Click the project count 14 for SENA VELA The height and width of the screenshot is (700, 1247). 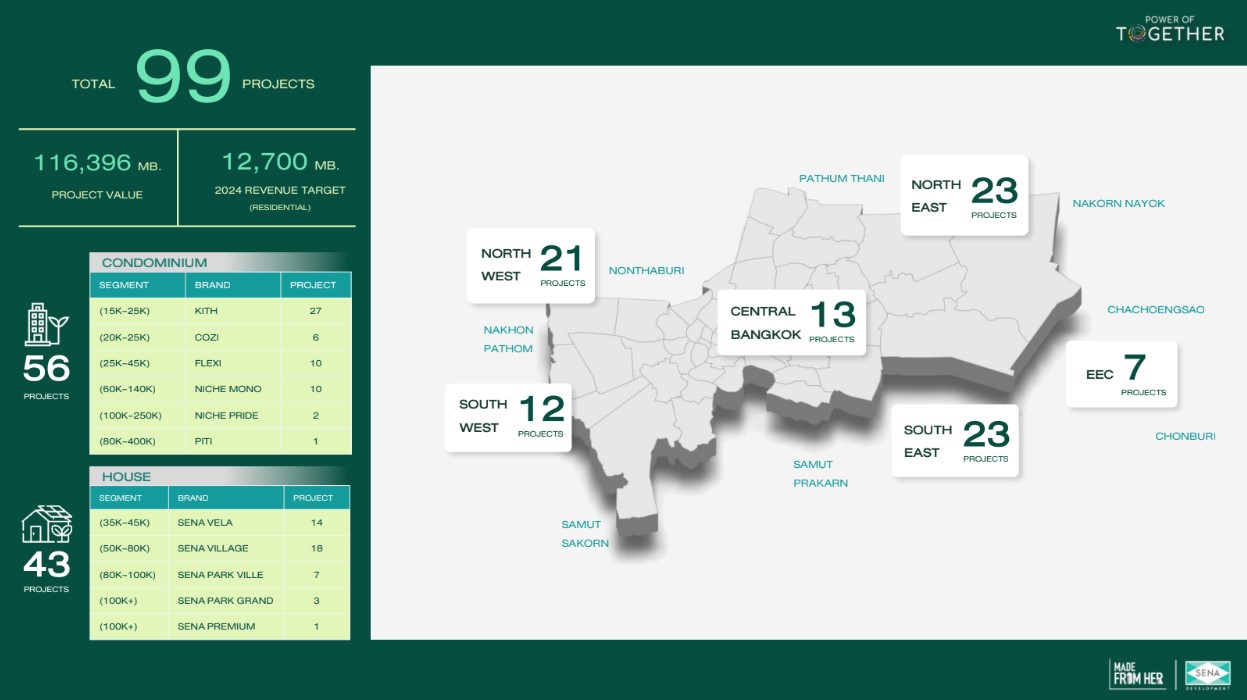coord(317,523)
